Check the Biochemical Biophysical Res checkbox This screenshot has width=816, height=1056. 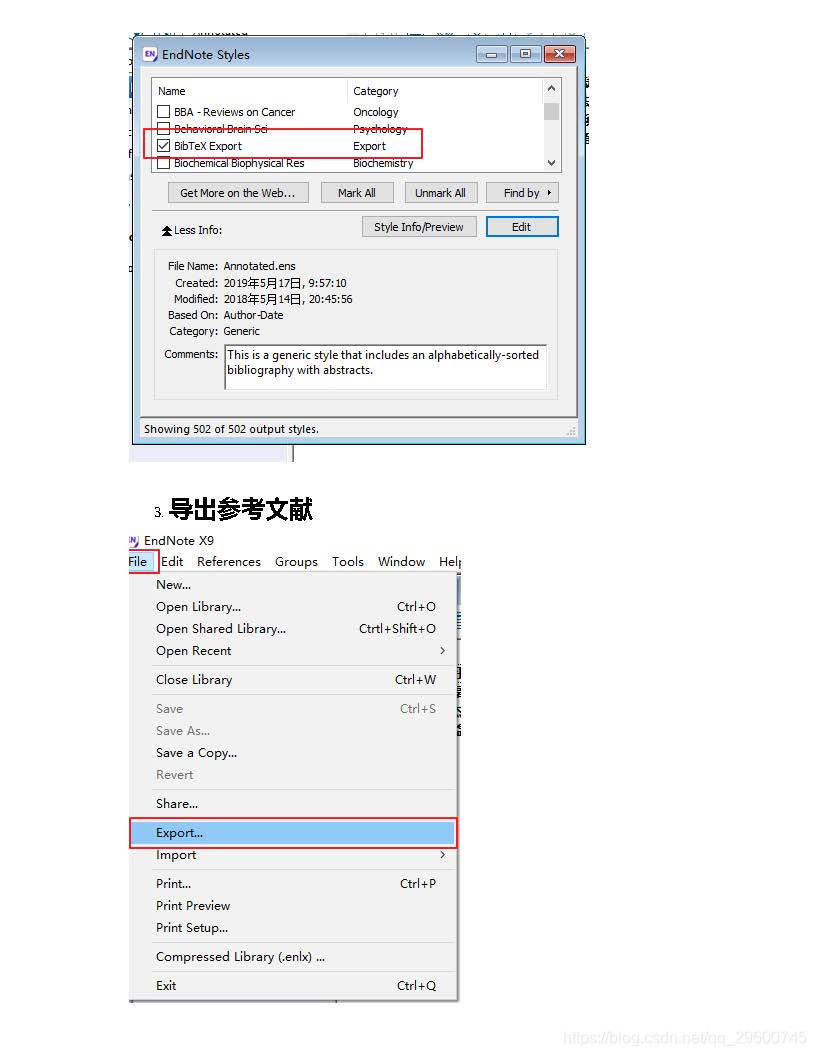pyautogui.click(x=163, y=163)
